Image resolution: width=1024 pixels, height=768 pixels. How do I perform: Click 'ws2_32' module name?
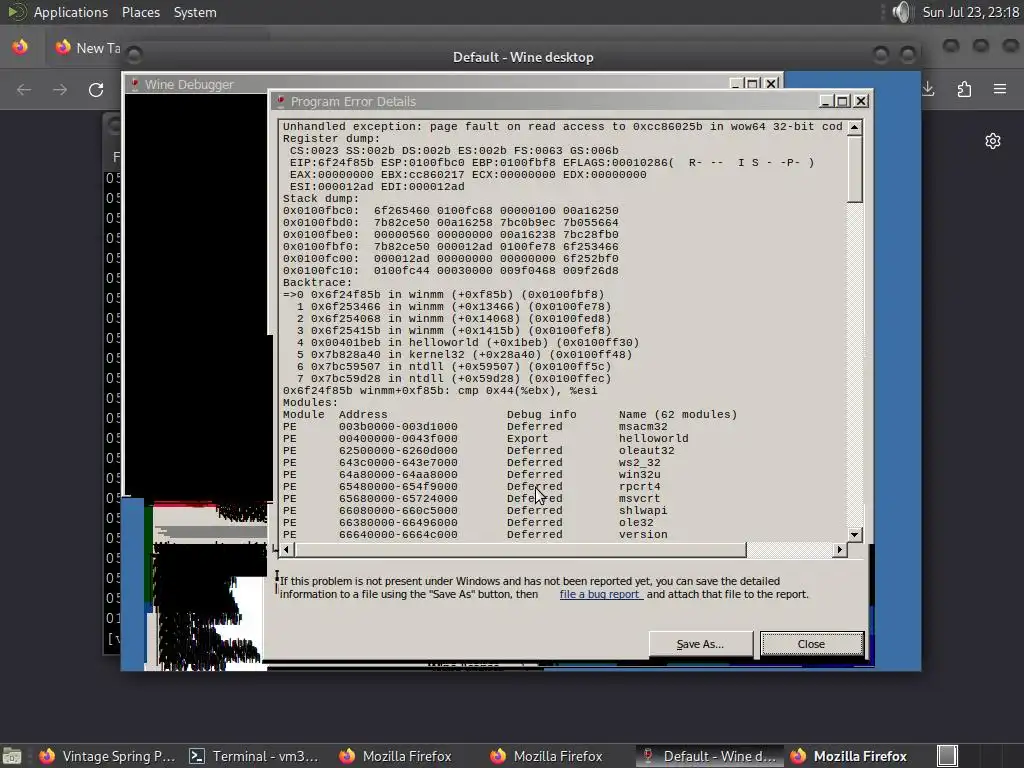click(x=639, y=462)
